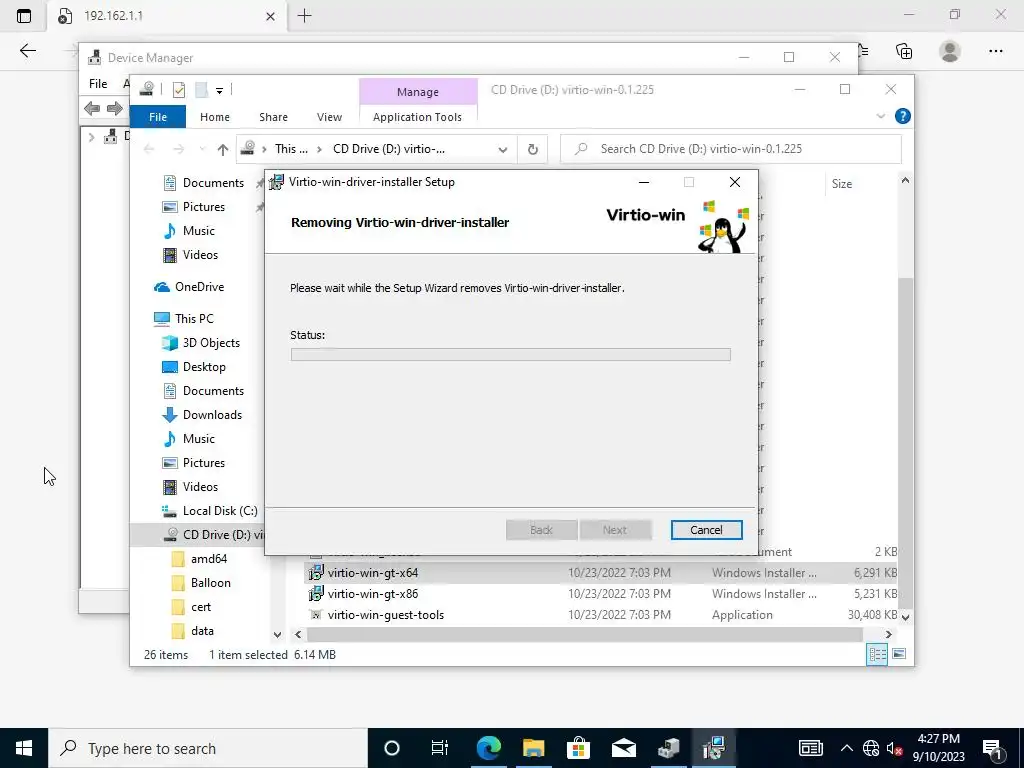Image resolution: width=1024 pixels, height=768 pixels.
Task: Open browser Settings and more menu
Action: coord(995,51)
